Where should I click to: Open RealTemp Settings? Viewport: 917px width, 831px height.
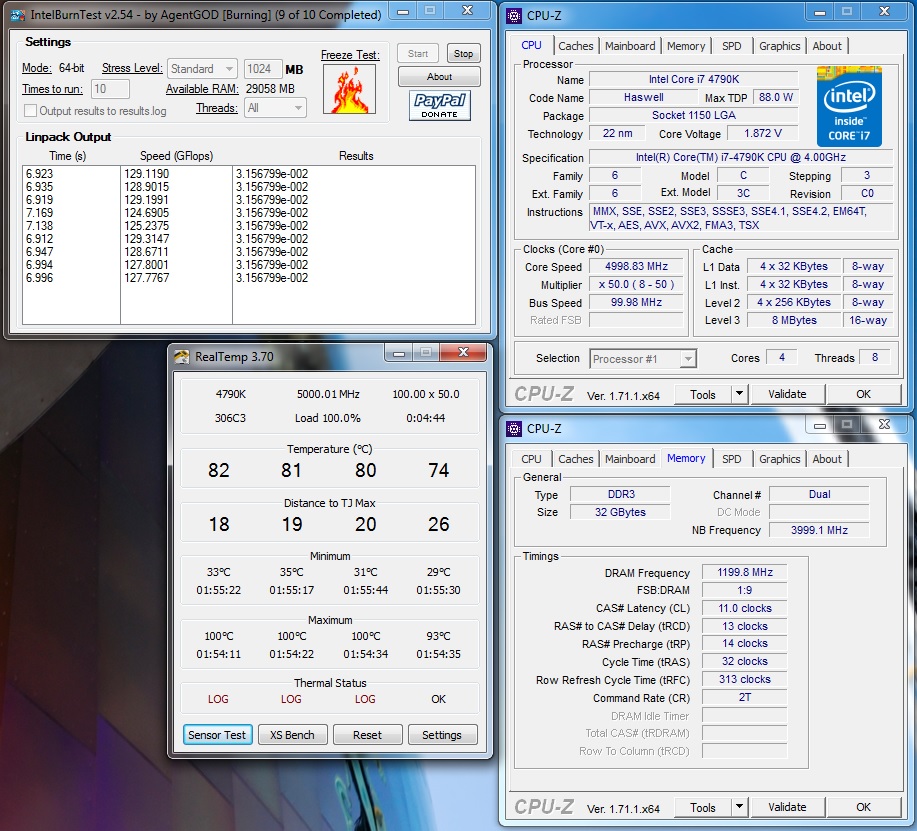point(442,735)
